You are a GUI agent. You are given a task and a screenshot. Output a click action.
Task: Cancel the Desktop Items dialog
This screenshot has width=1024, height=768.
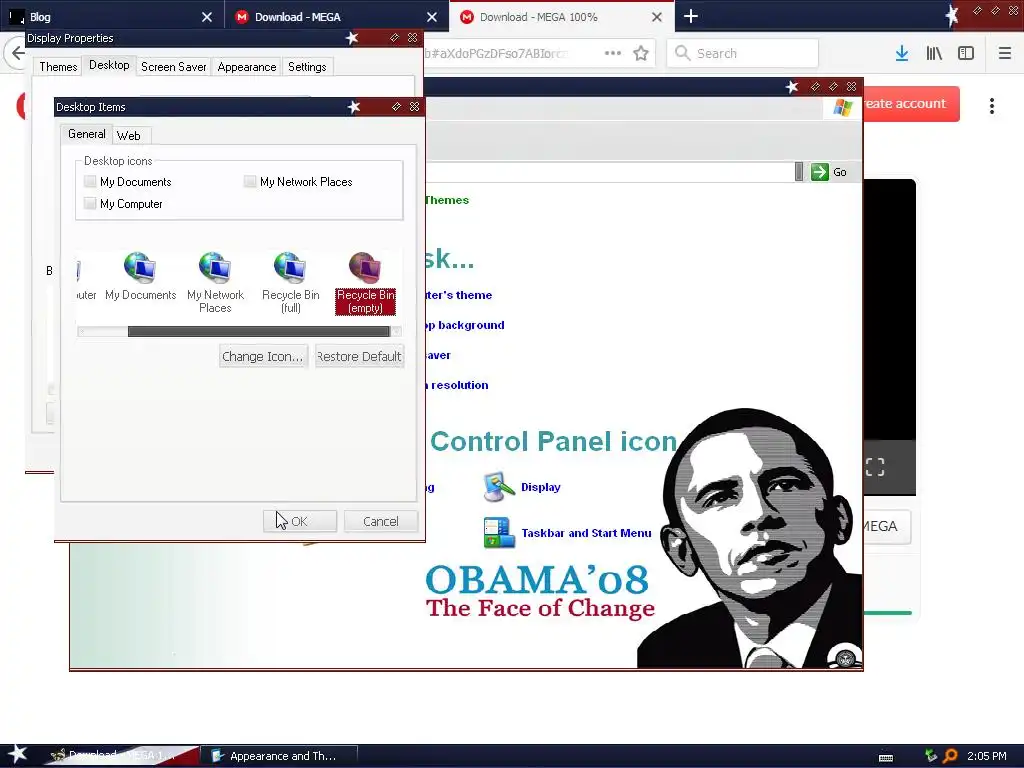click(x=381, y=521)
